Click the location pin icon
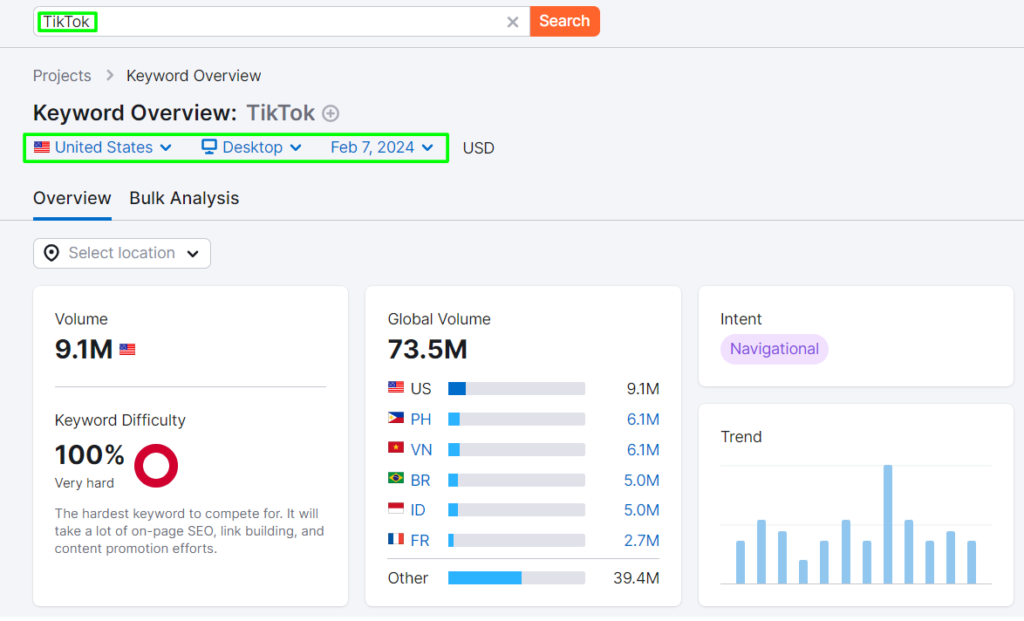Image resolution: width=1024 pixels, height=621 pixels. pos(52,253)
